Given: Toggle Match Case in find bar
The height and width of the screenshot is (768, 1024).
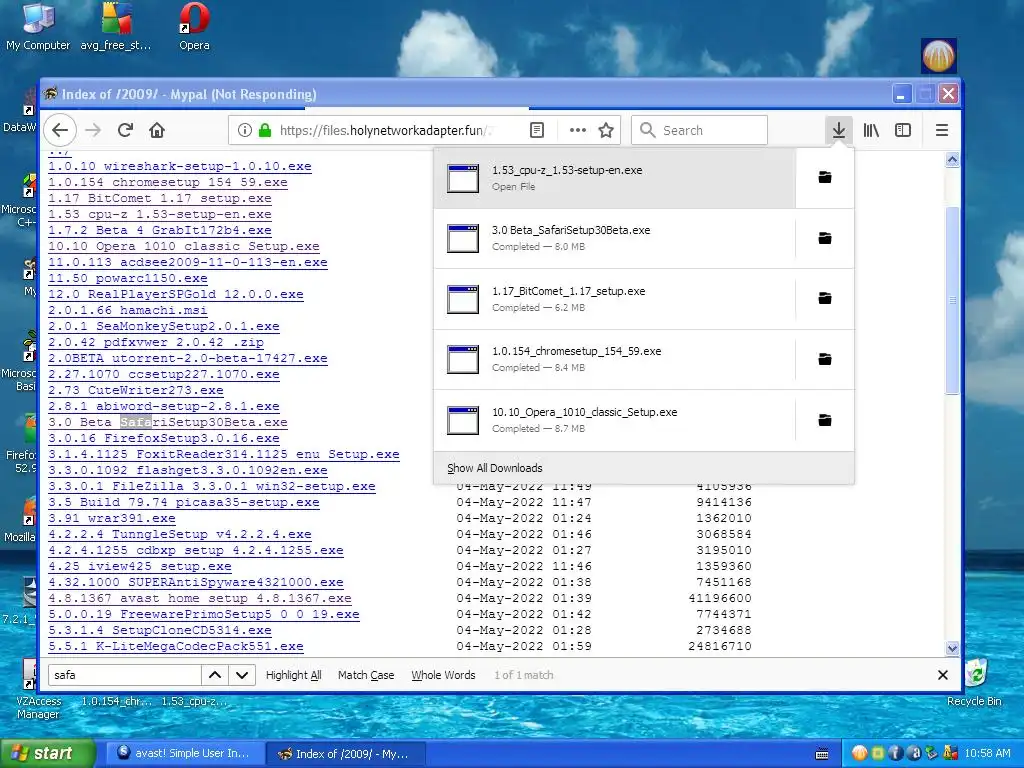Looking at the screenshot, I should tap(366, 675).
